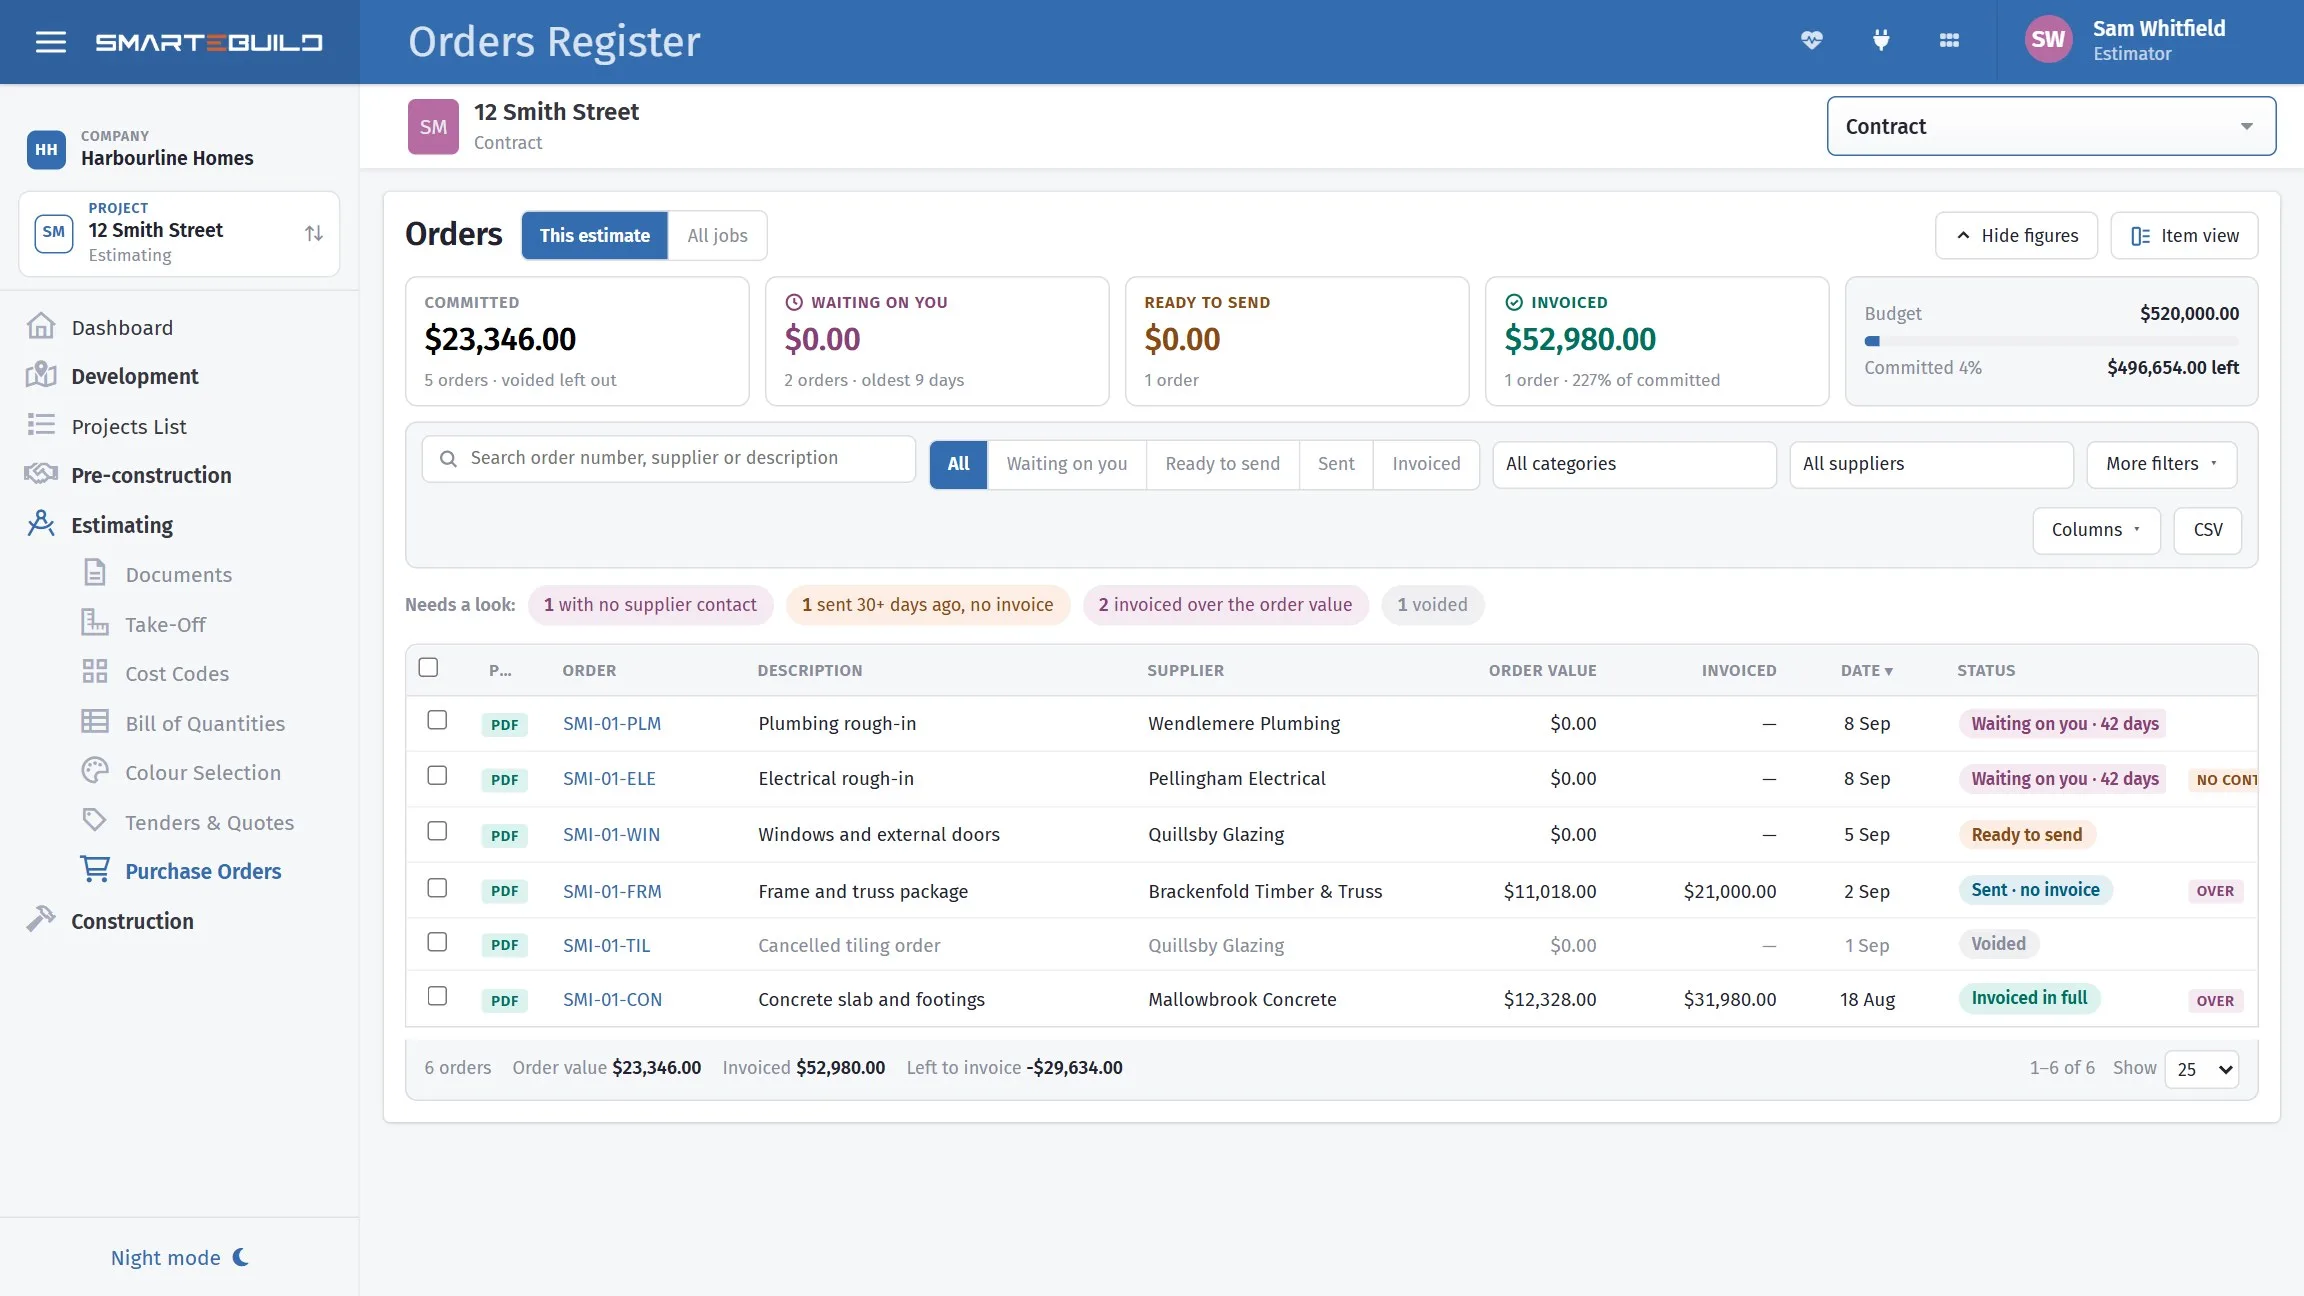Open the hamburger navigation menu
Screen dimensions: 2304x1296
(x=50, y=42)
